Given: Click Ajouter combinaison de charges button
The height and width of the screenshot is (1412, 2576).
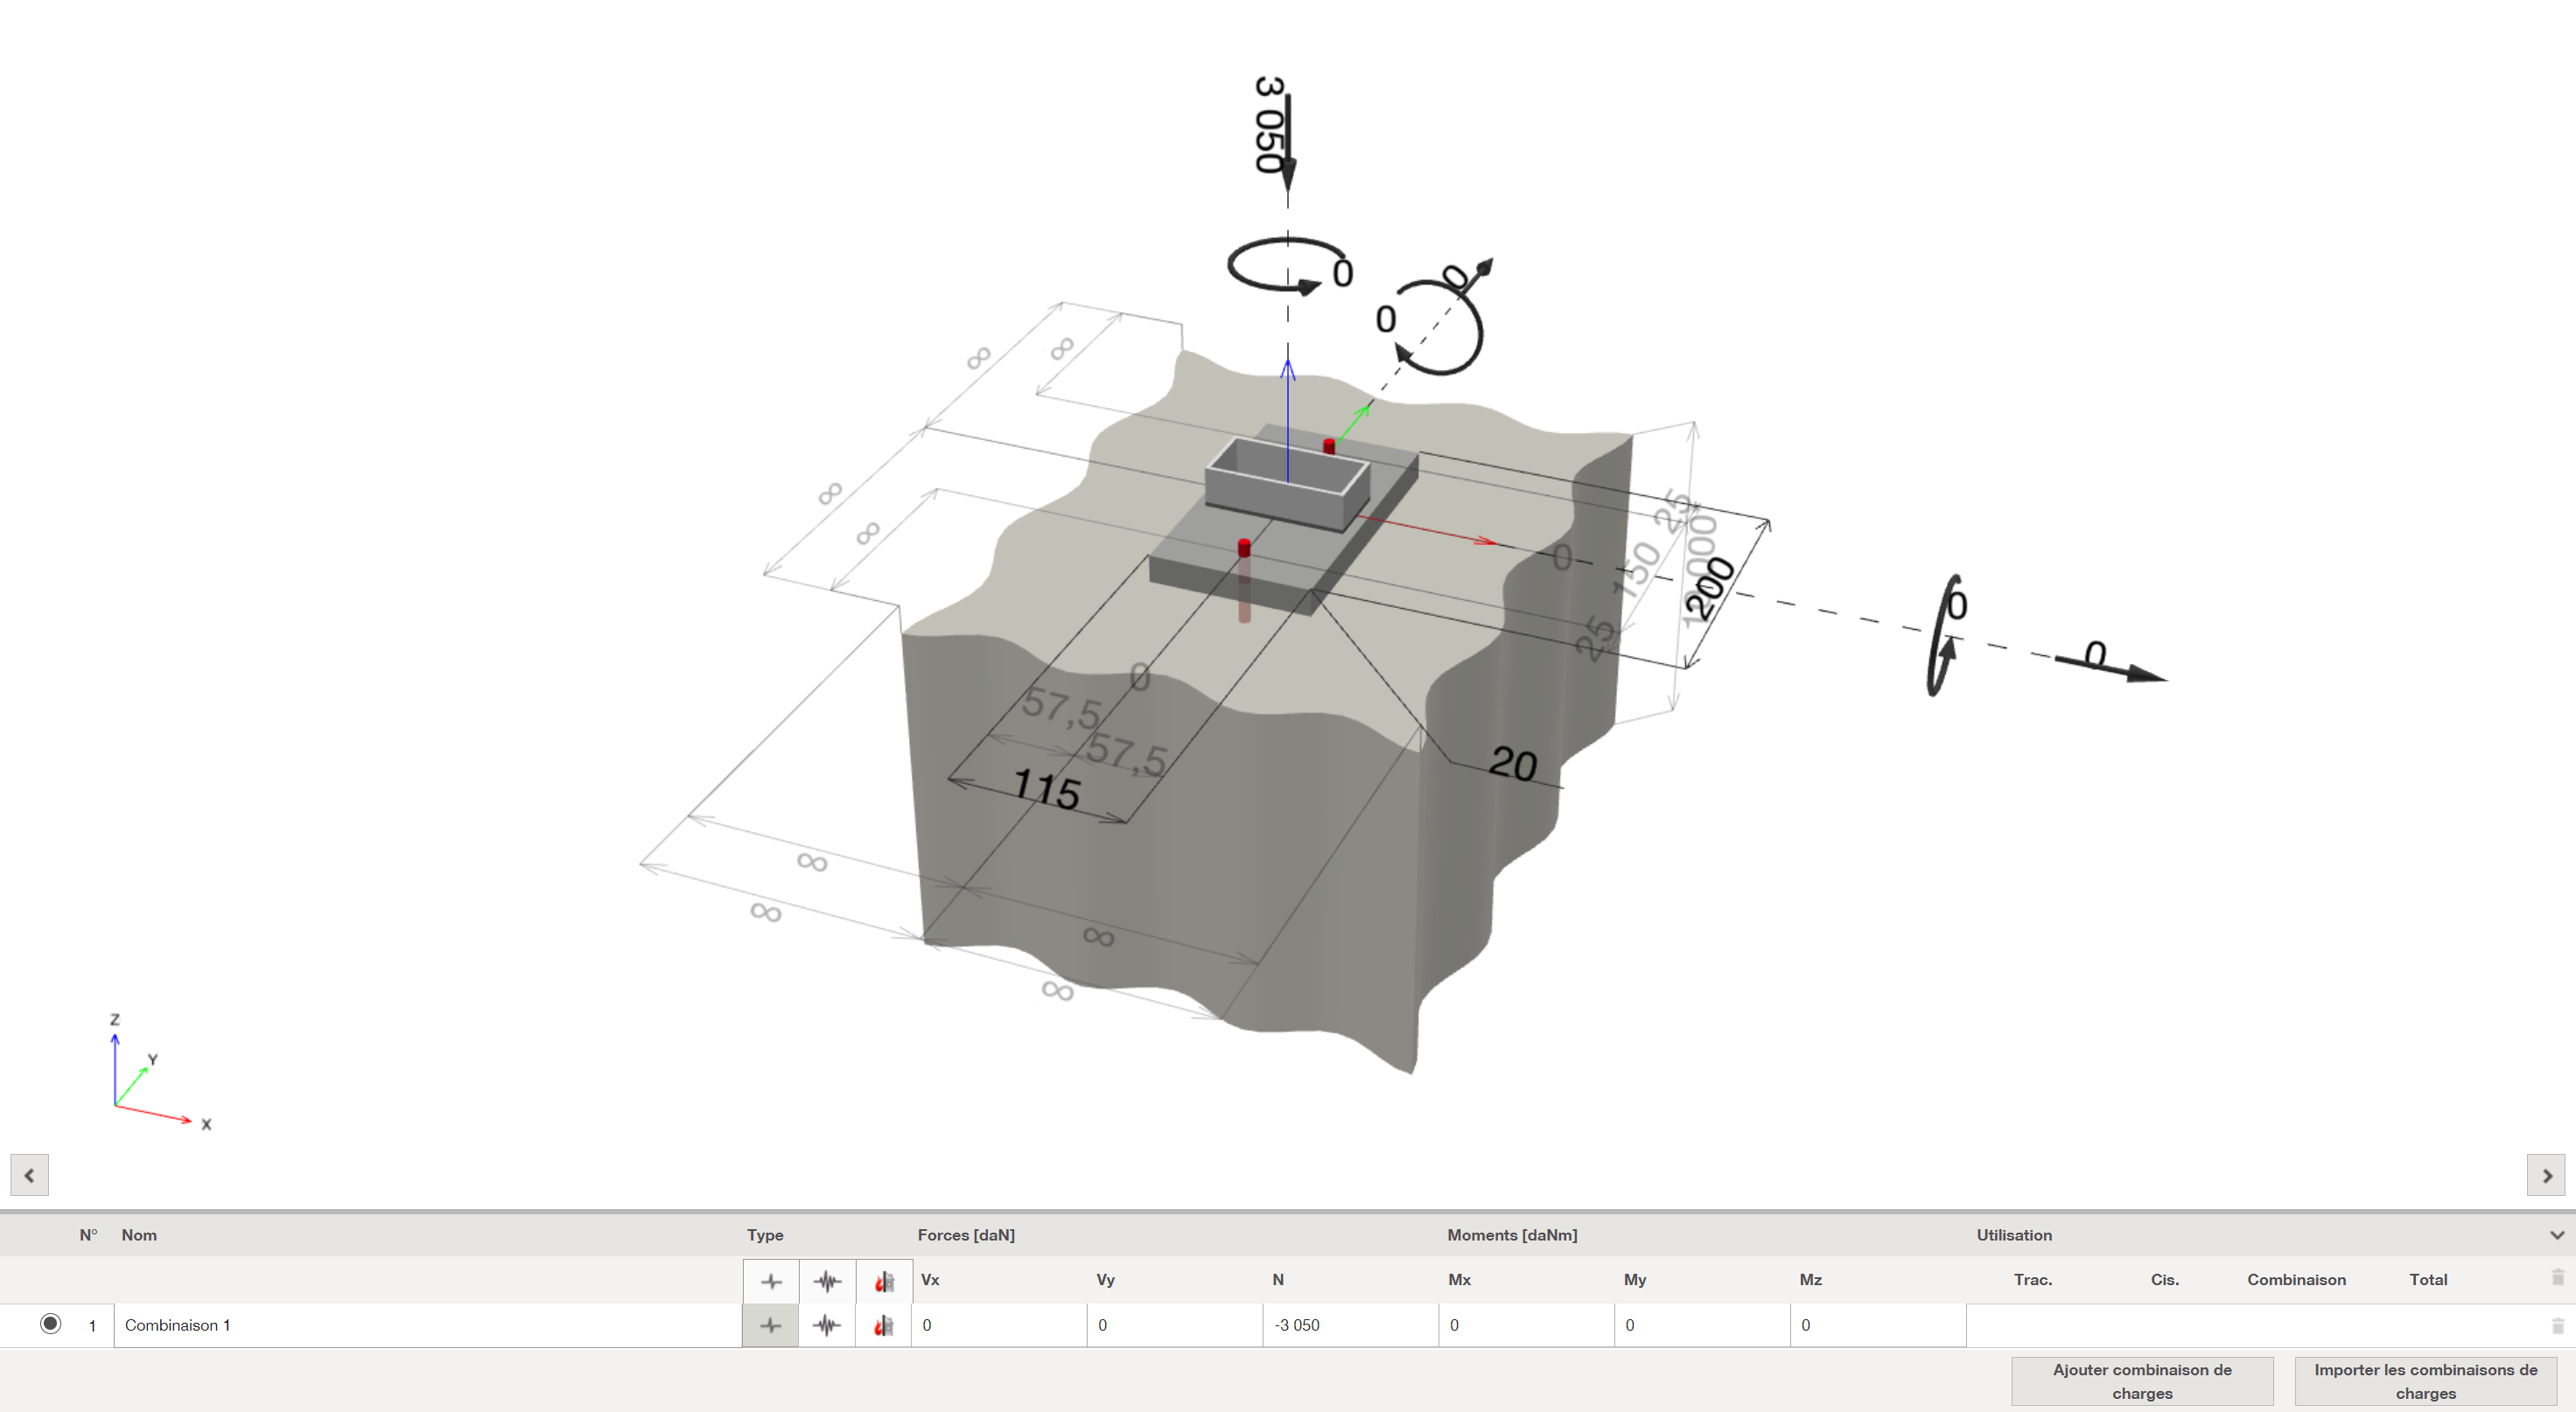Looking at the screenshot, I should [x=2142, y=1382].
